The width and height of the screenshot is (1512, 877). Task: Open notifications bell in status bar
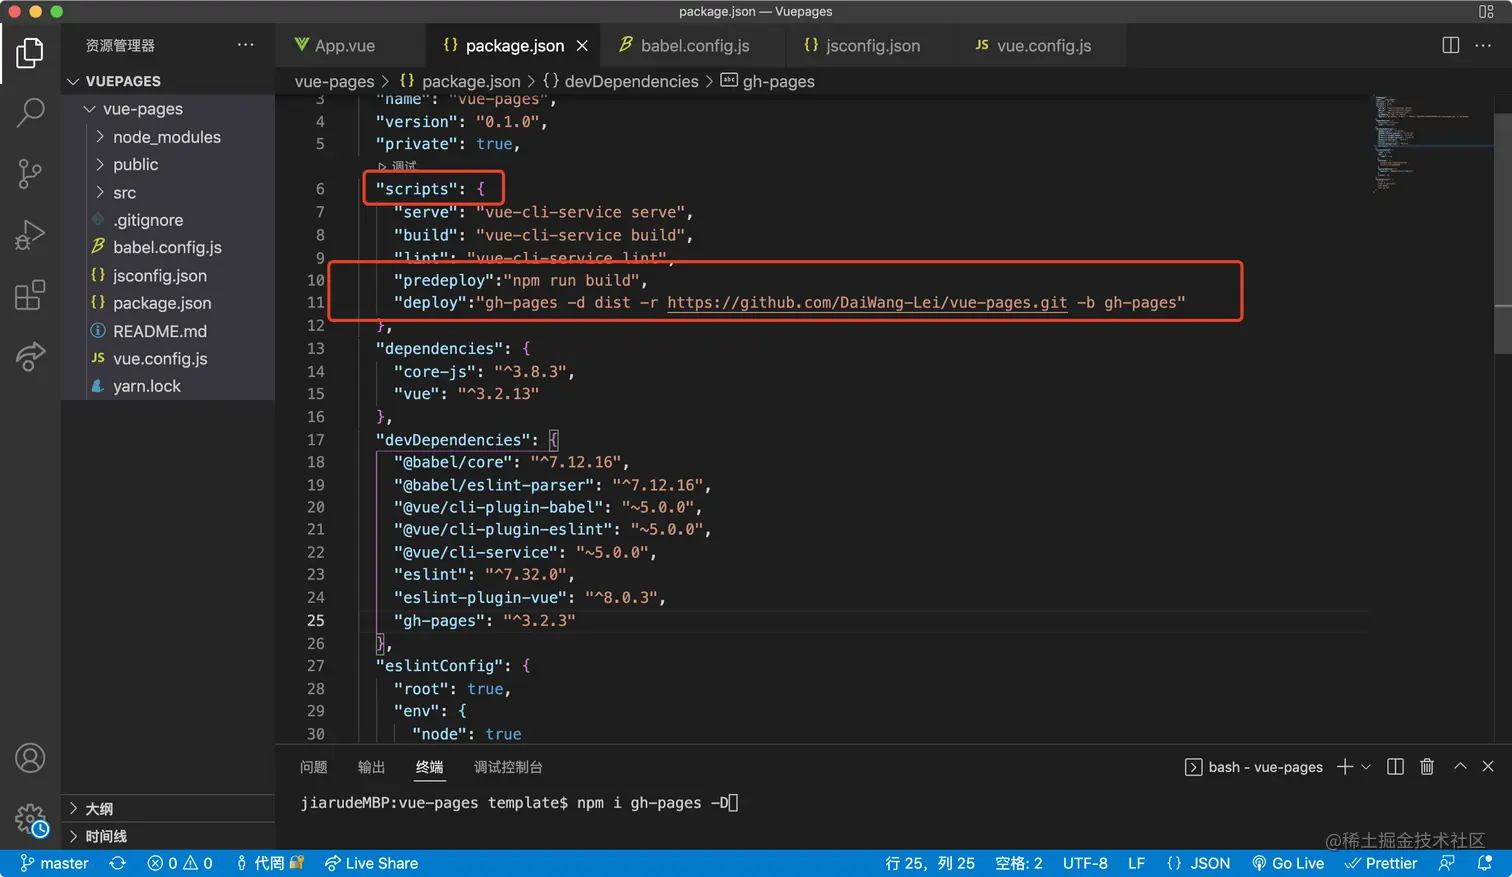pyautogui.click(x=1485, y=863)
